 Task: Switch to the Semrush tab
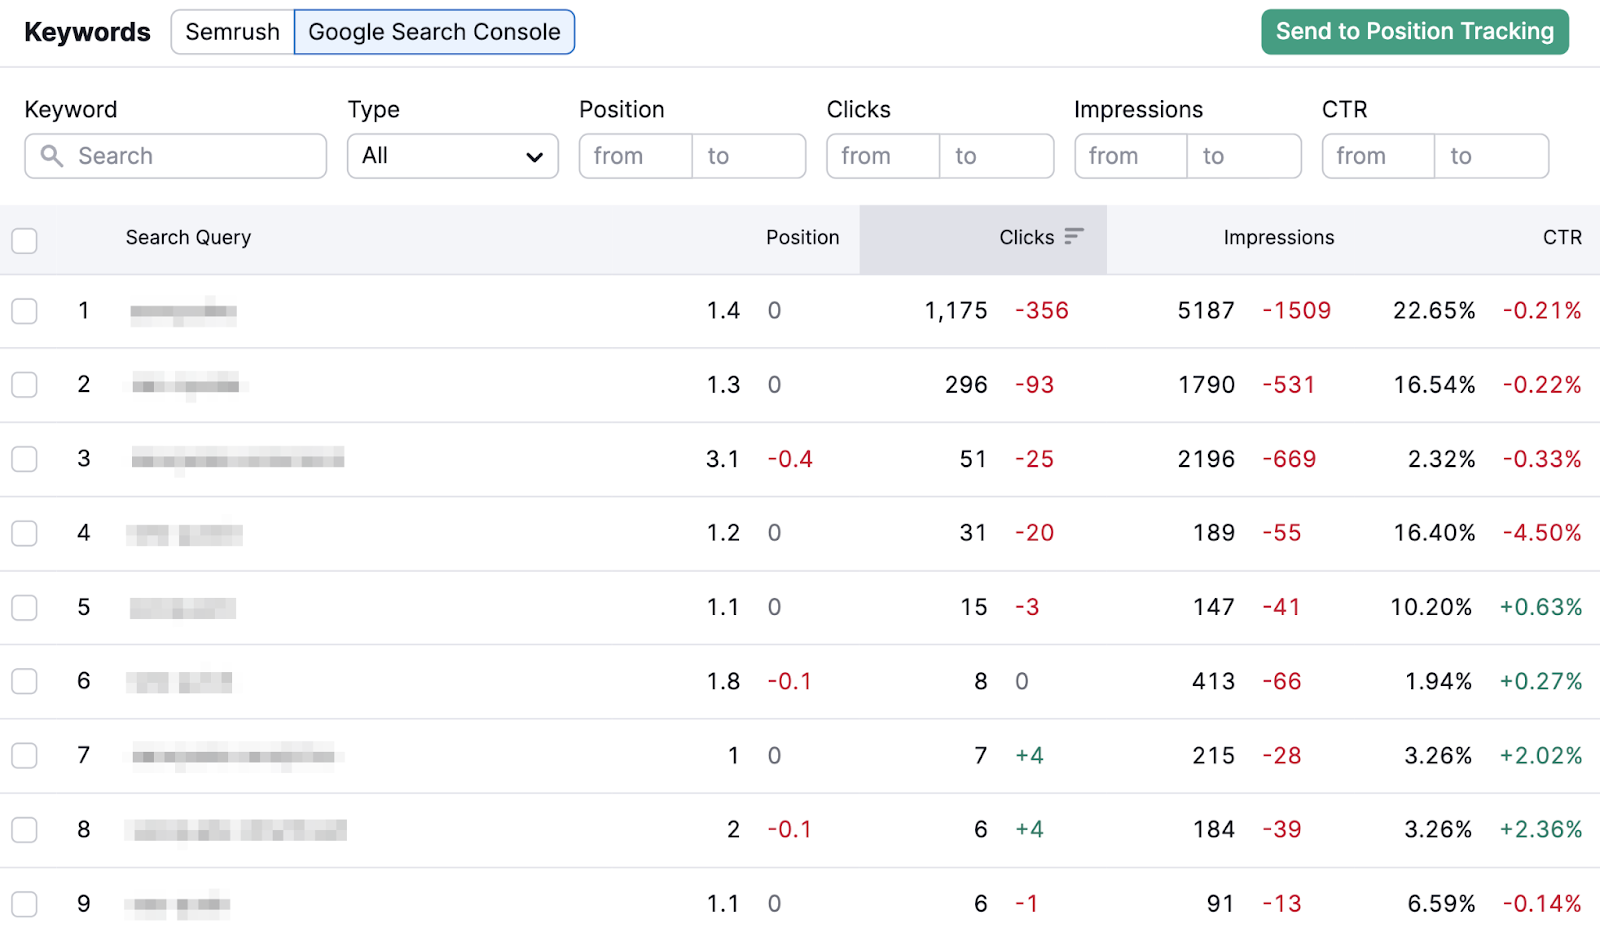click(x=232, y=31)
